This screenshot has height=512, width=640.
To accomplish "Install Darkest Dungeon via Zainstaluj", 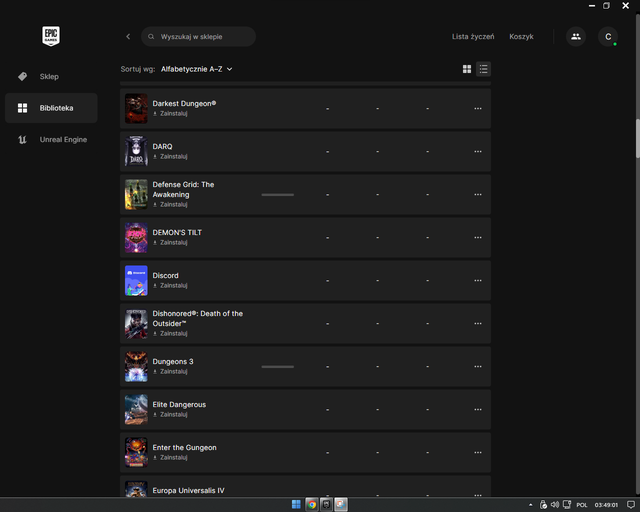I will pos(170,114).
